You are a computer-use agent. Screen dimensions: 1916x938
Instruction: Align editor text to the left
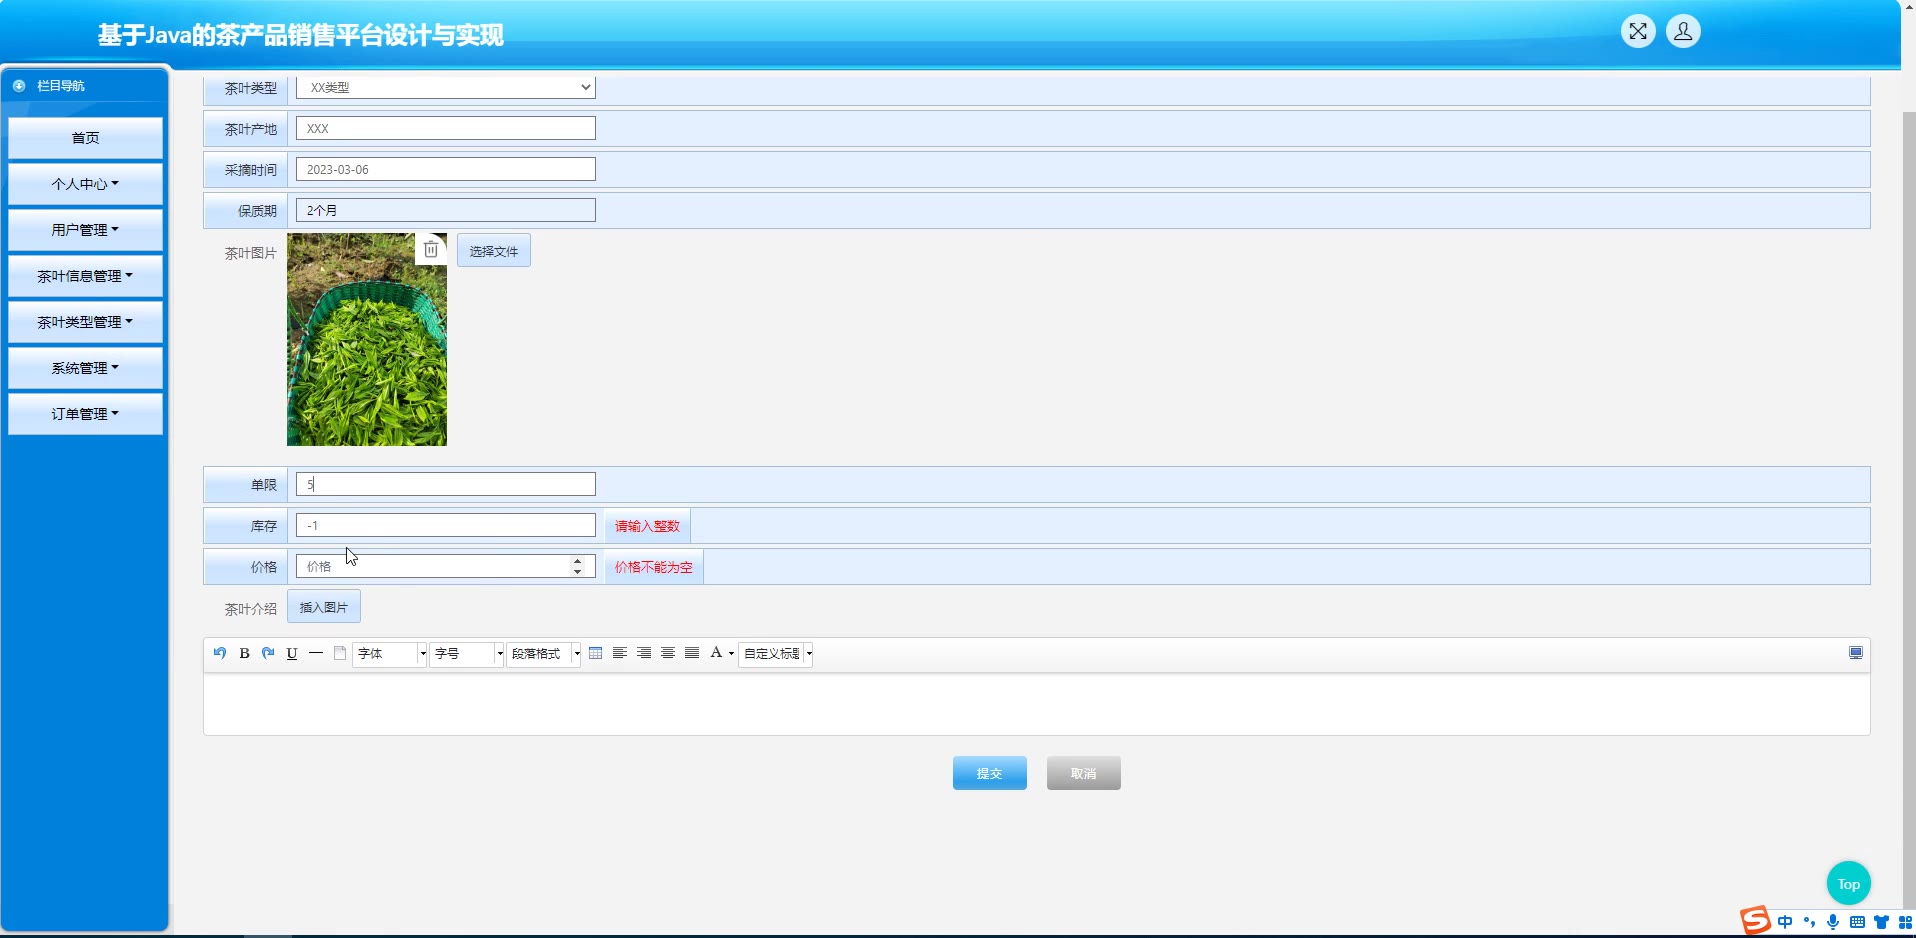[620, 653]
